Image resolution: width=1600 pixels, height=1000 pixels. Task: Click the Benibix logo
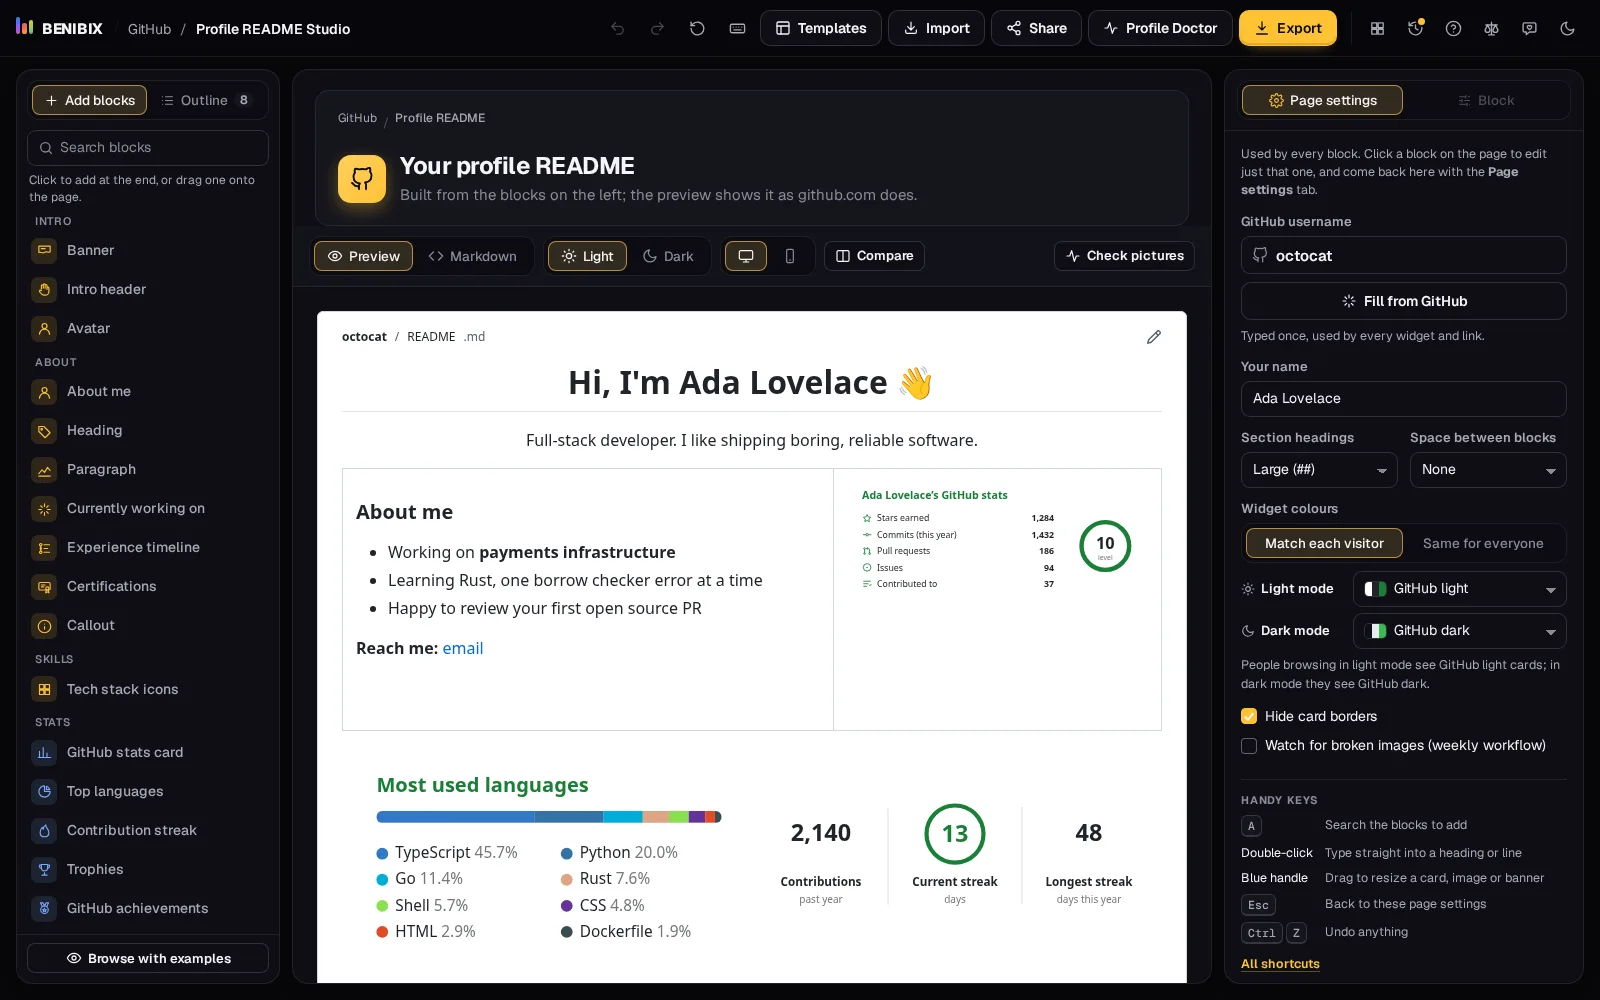coord(60,28)
